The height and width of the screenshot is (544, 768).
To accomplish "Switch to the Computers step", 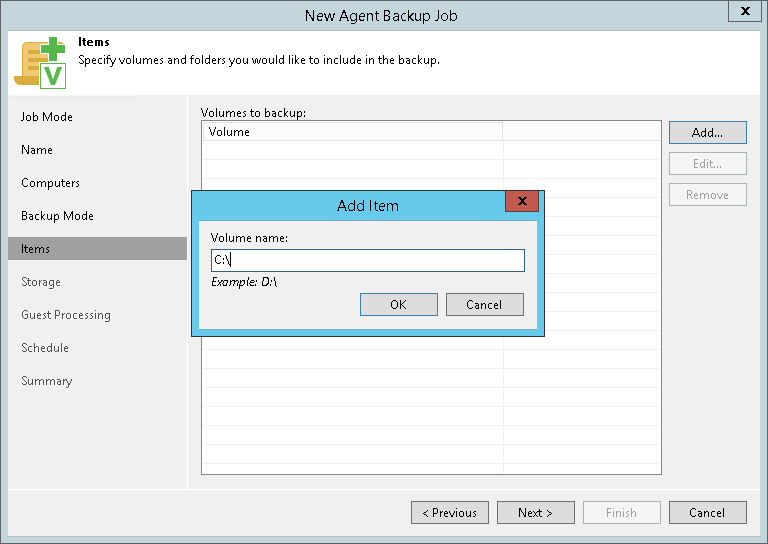I will 50,183.
